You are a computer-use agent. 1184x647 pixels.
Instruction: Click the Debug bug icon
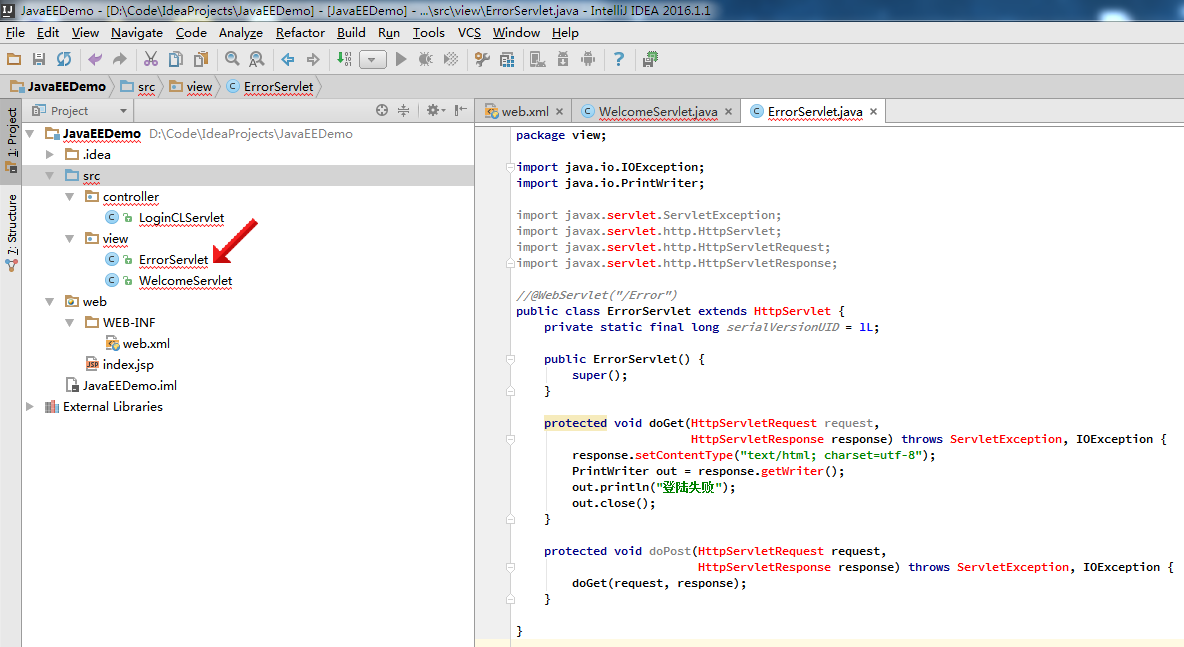click(x=426, y=59)
